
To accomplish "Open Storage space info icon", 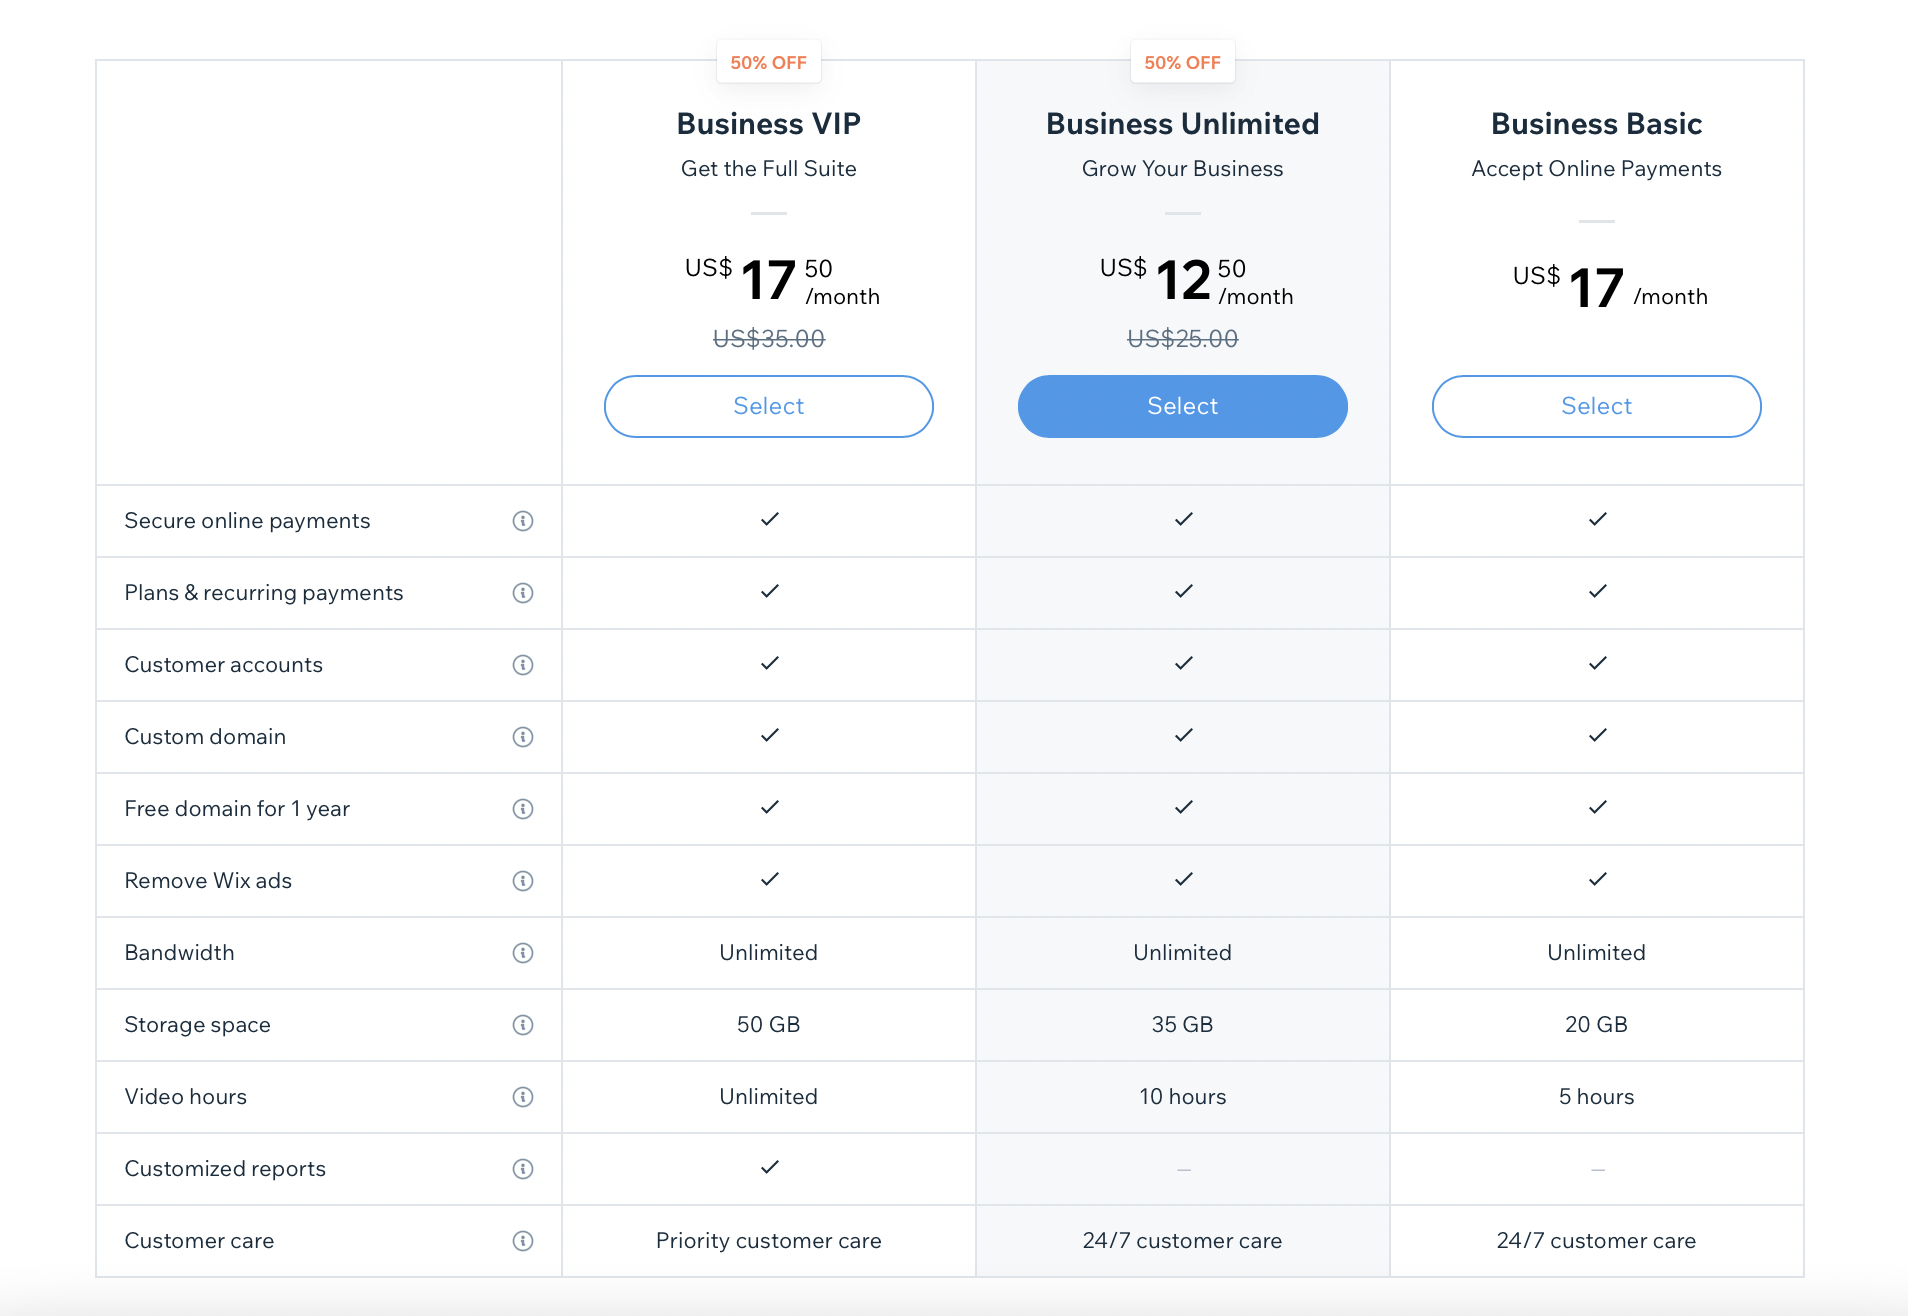I will [523, 1025].
